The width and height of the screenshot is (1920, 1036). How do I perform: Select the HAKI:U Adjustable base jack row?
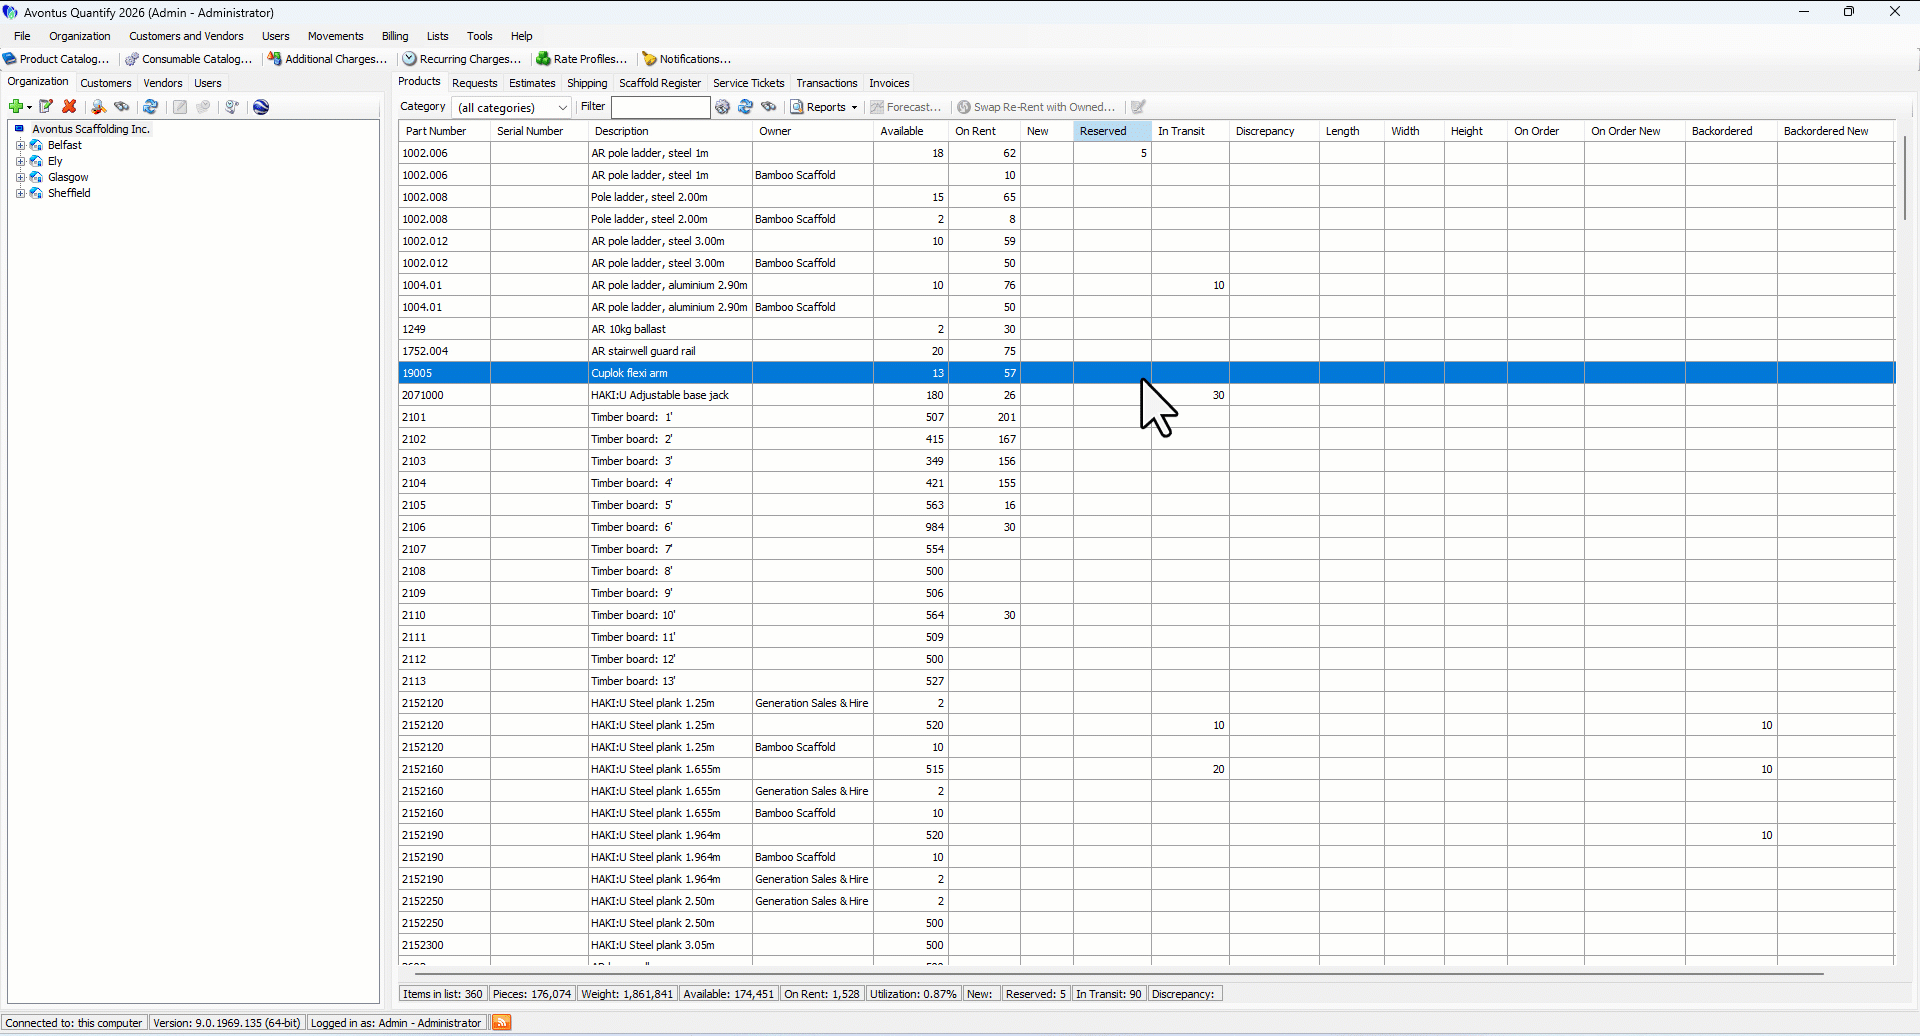tap(1146, 395)
